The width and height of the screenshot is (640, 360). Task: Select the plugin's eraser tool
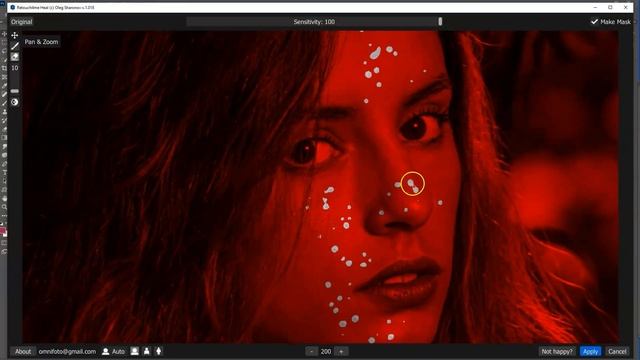point(15,57)
